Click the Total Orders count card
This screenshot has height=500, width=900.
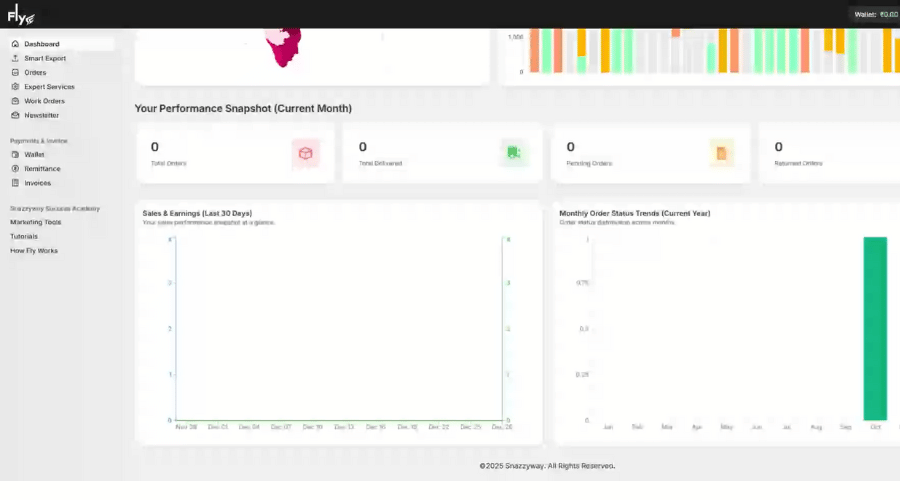pyautogui.click(x=235, y=154)
